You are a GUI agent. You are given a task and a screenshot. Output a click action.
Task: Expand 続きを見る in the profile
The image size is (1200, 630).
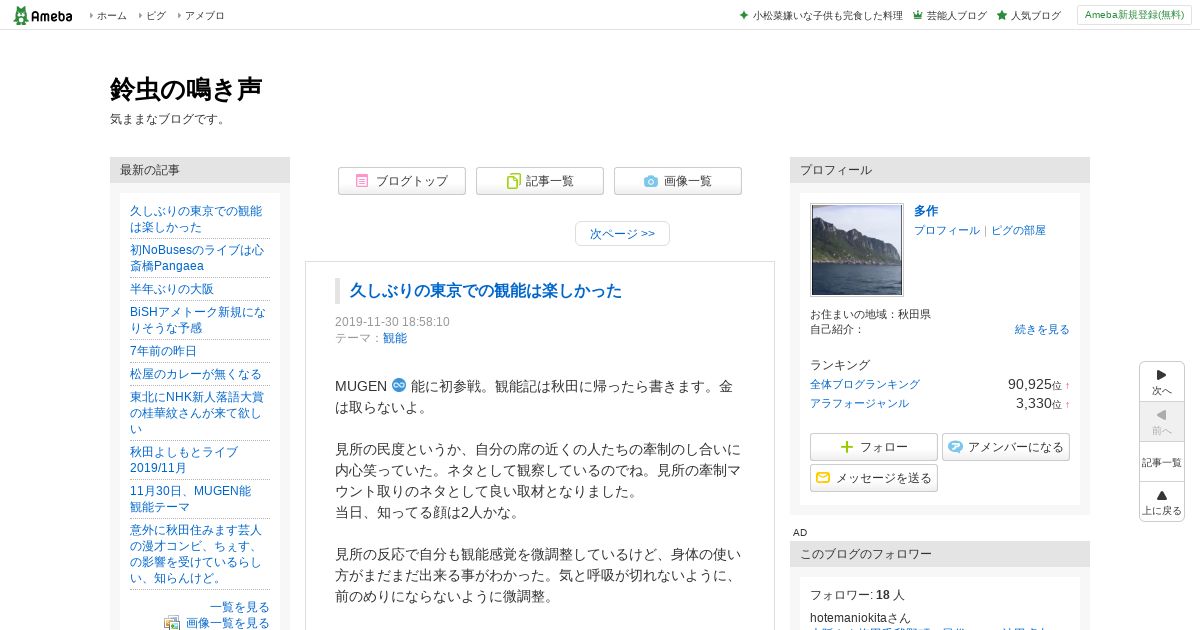pyautogui.click(x=1042, y=329)
